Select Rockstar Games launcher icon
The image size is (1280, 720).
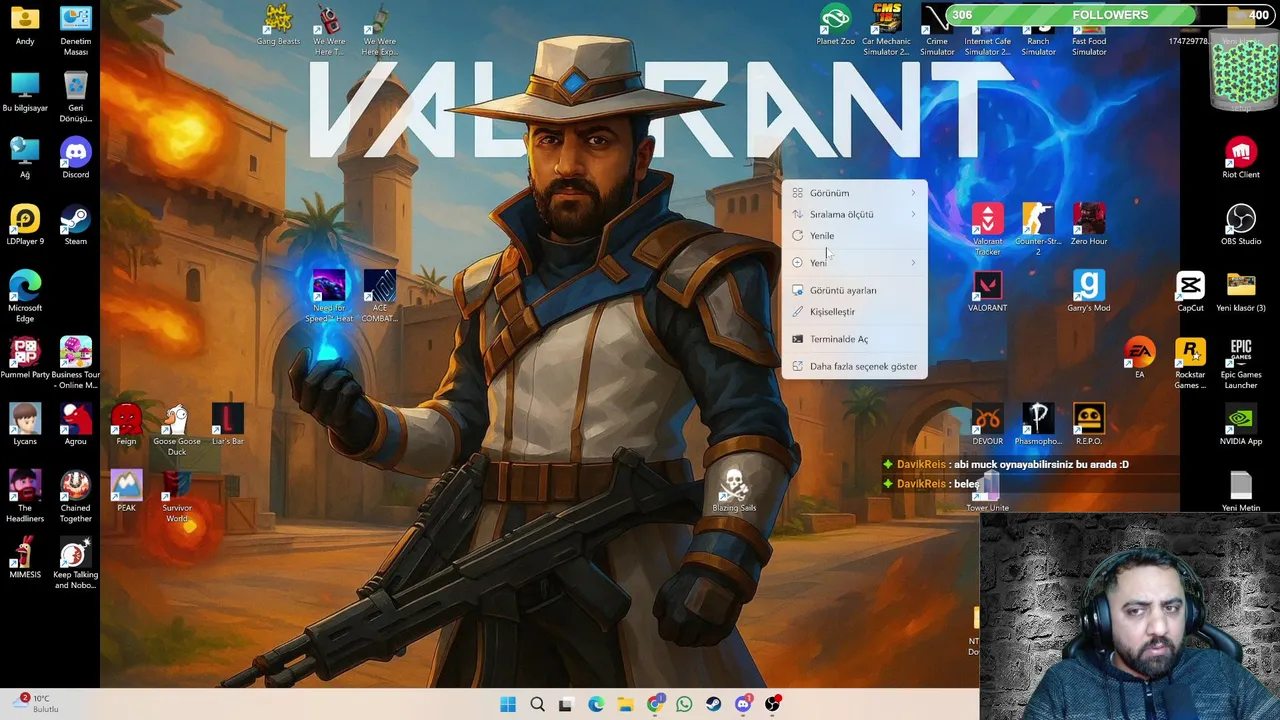coord(1190,364)
